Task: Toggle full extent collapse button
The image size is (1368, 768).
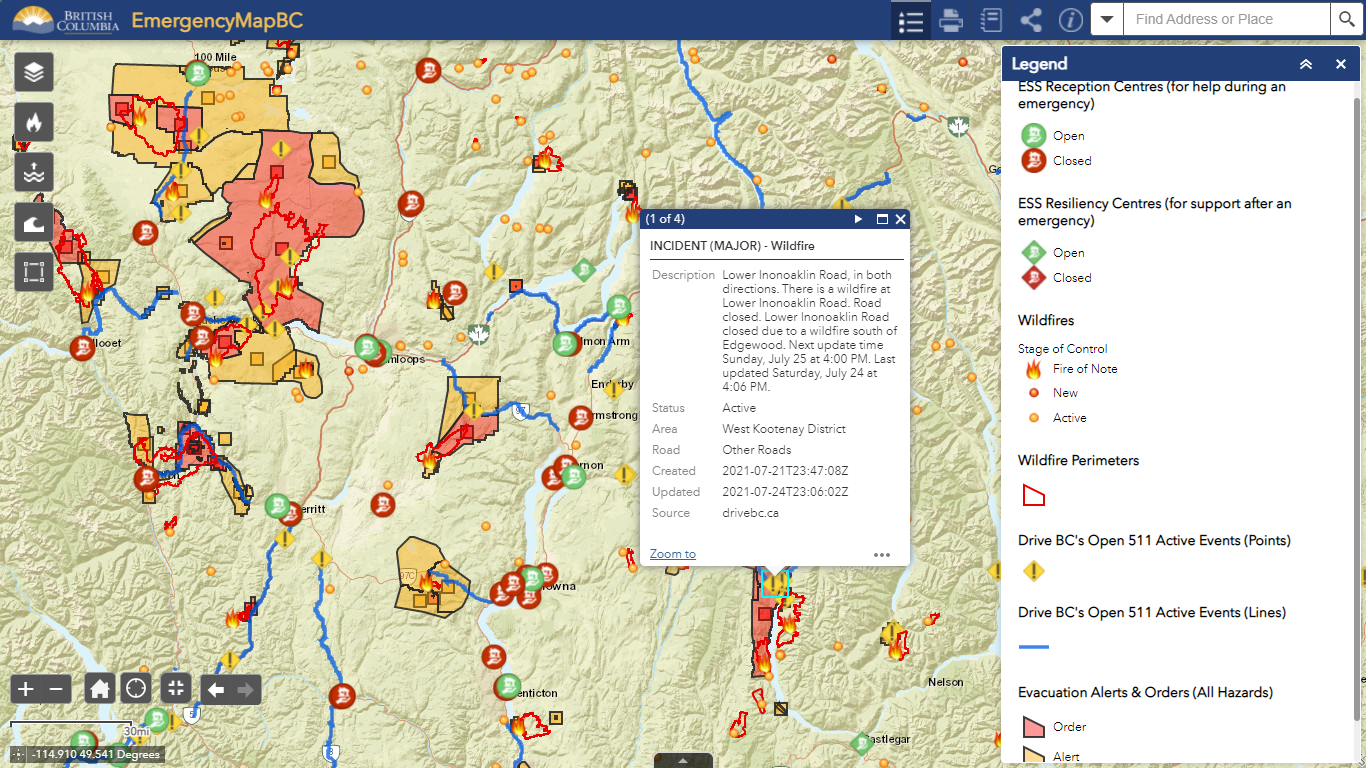Action: point(175,688)
